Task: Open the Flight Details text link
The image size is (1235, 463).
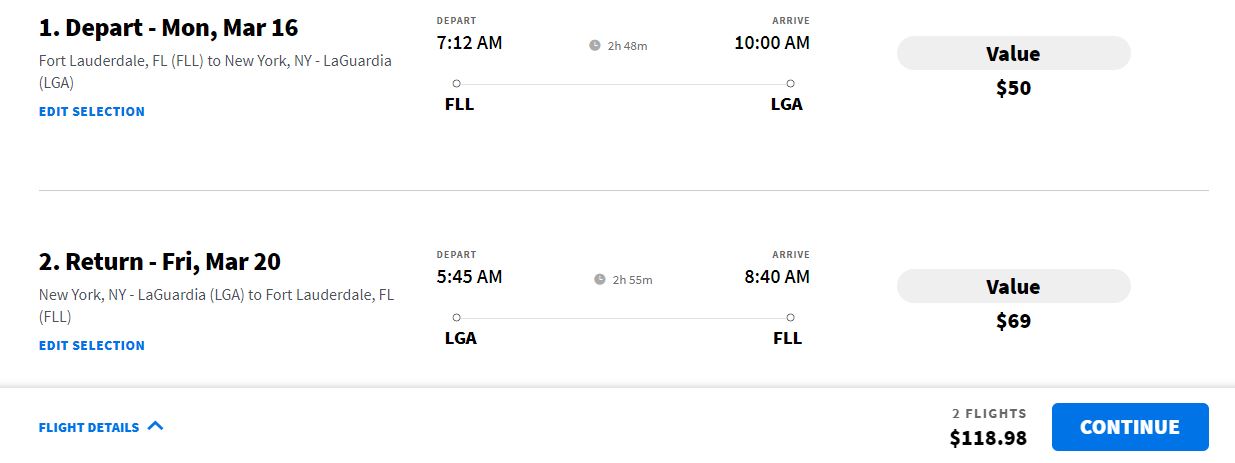Action: pos(89,428)
